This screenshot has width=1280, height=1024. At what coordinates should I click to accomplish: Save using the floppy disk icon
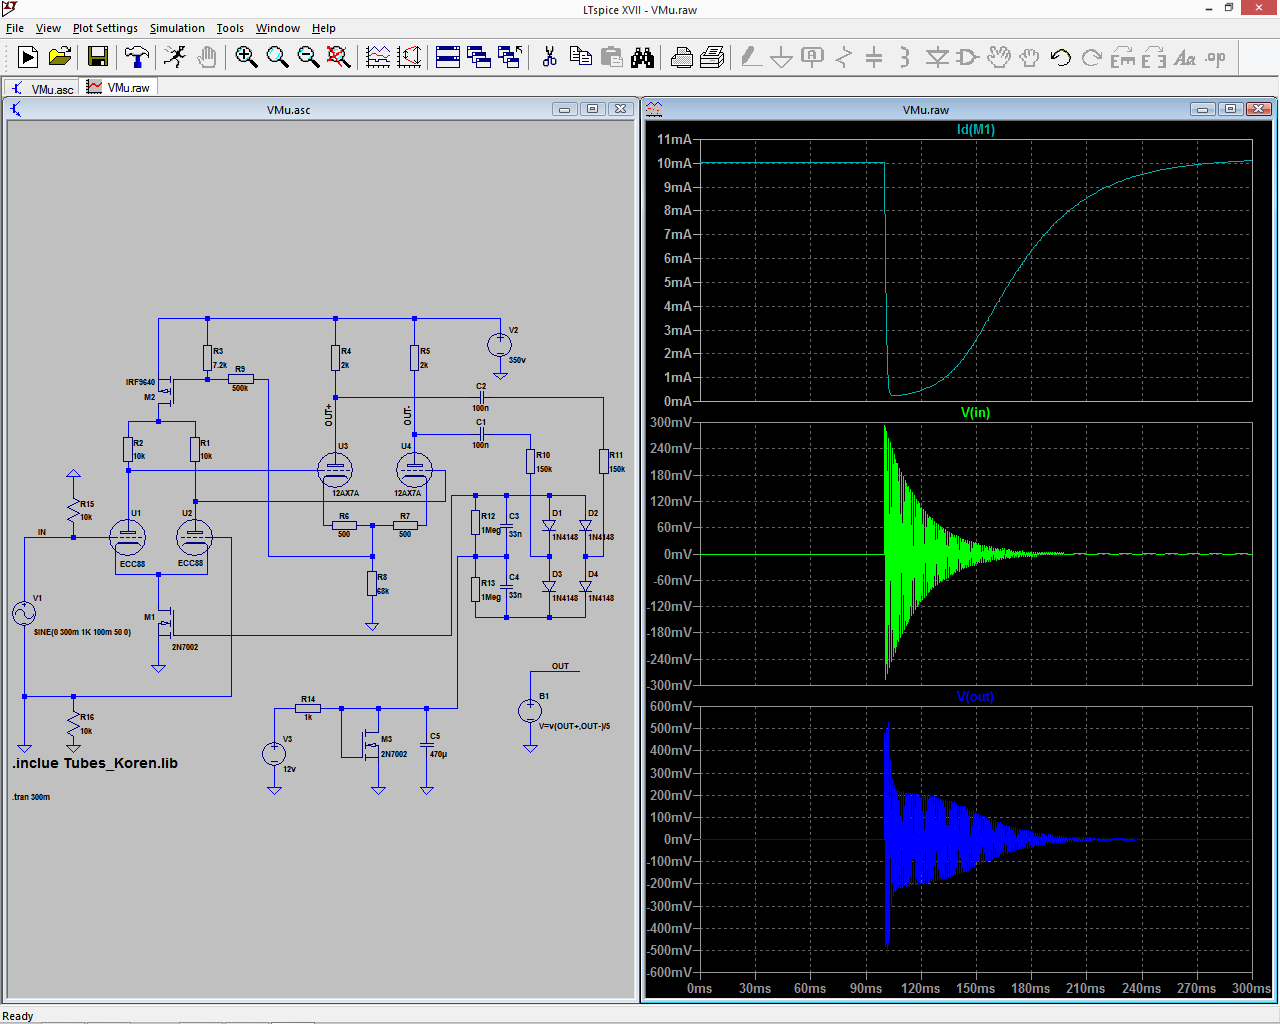[97, 57]
